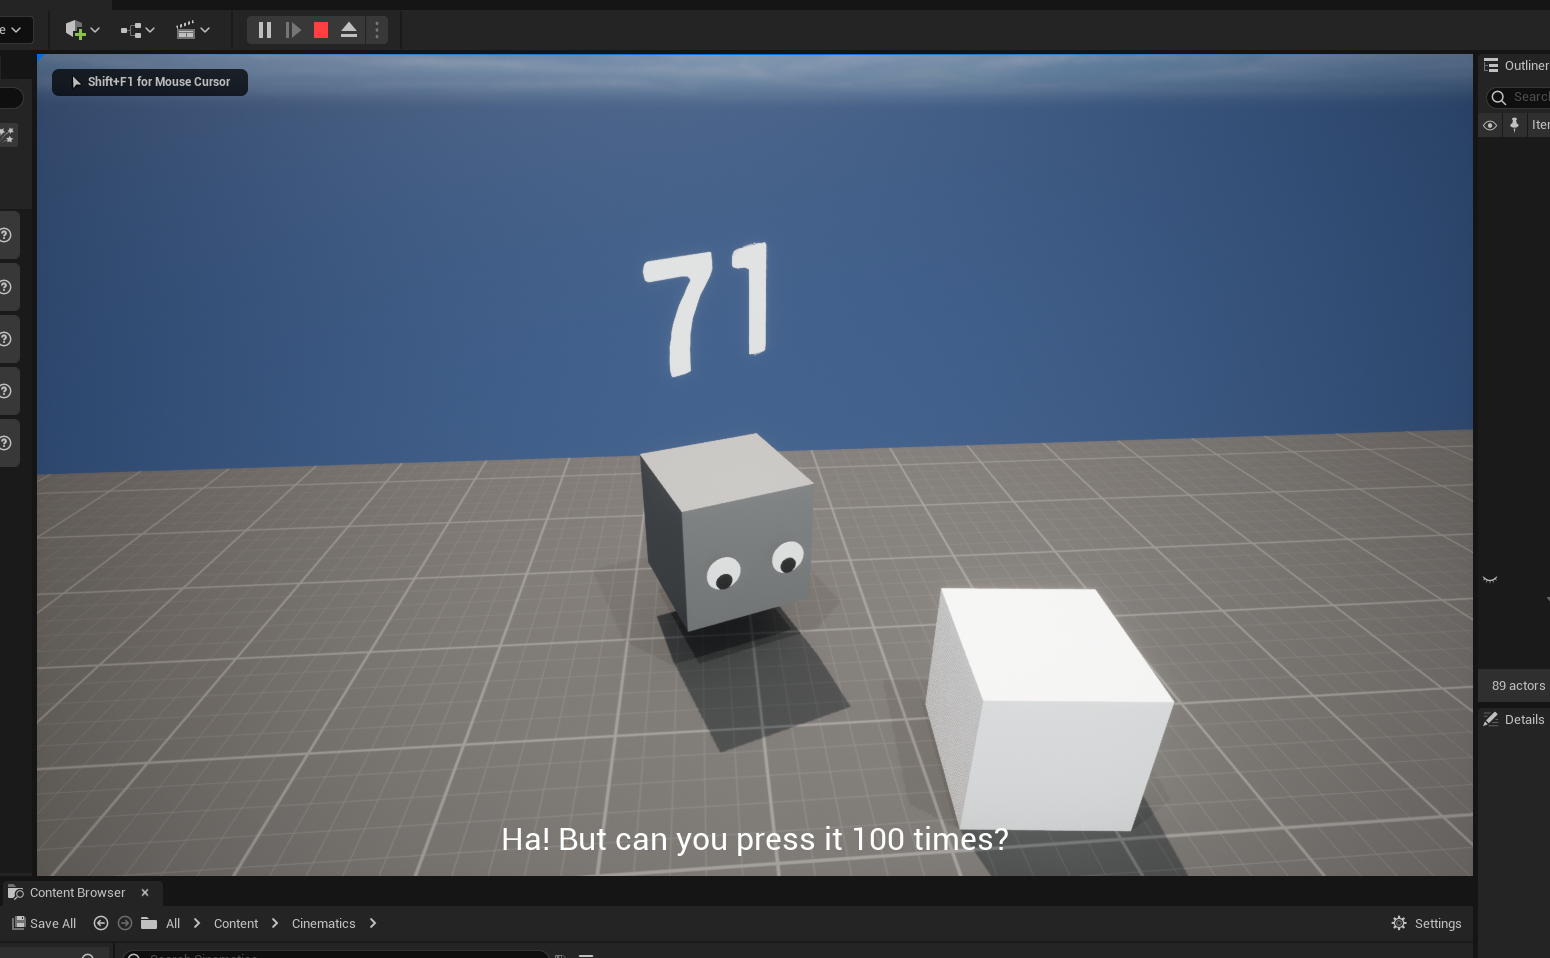Open Content Browser Settings

(x=1427, y=924)
